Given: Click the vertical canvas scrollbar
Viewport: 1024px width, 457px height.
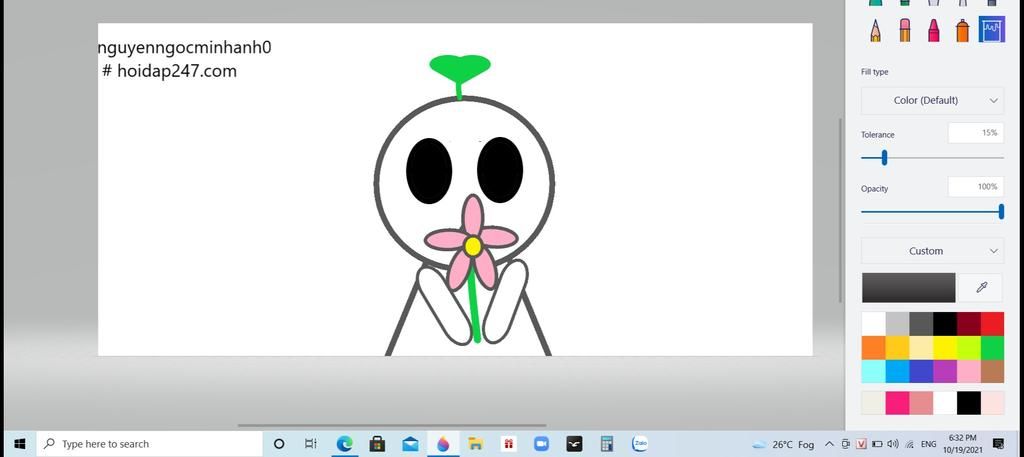Looking at the screenshot, I should pyautogui.click(x=840, y=210).
